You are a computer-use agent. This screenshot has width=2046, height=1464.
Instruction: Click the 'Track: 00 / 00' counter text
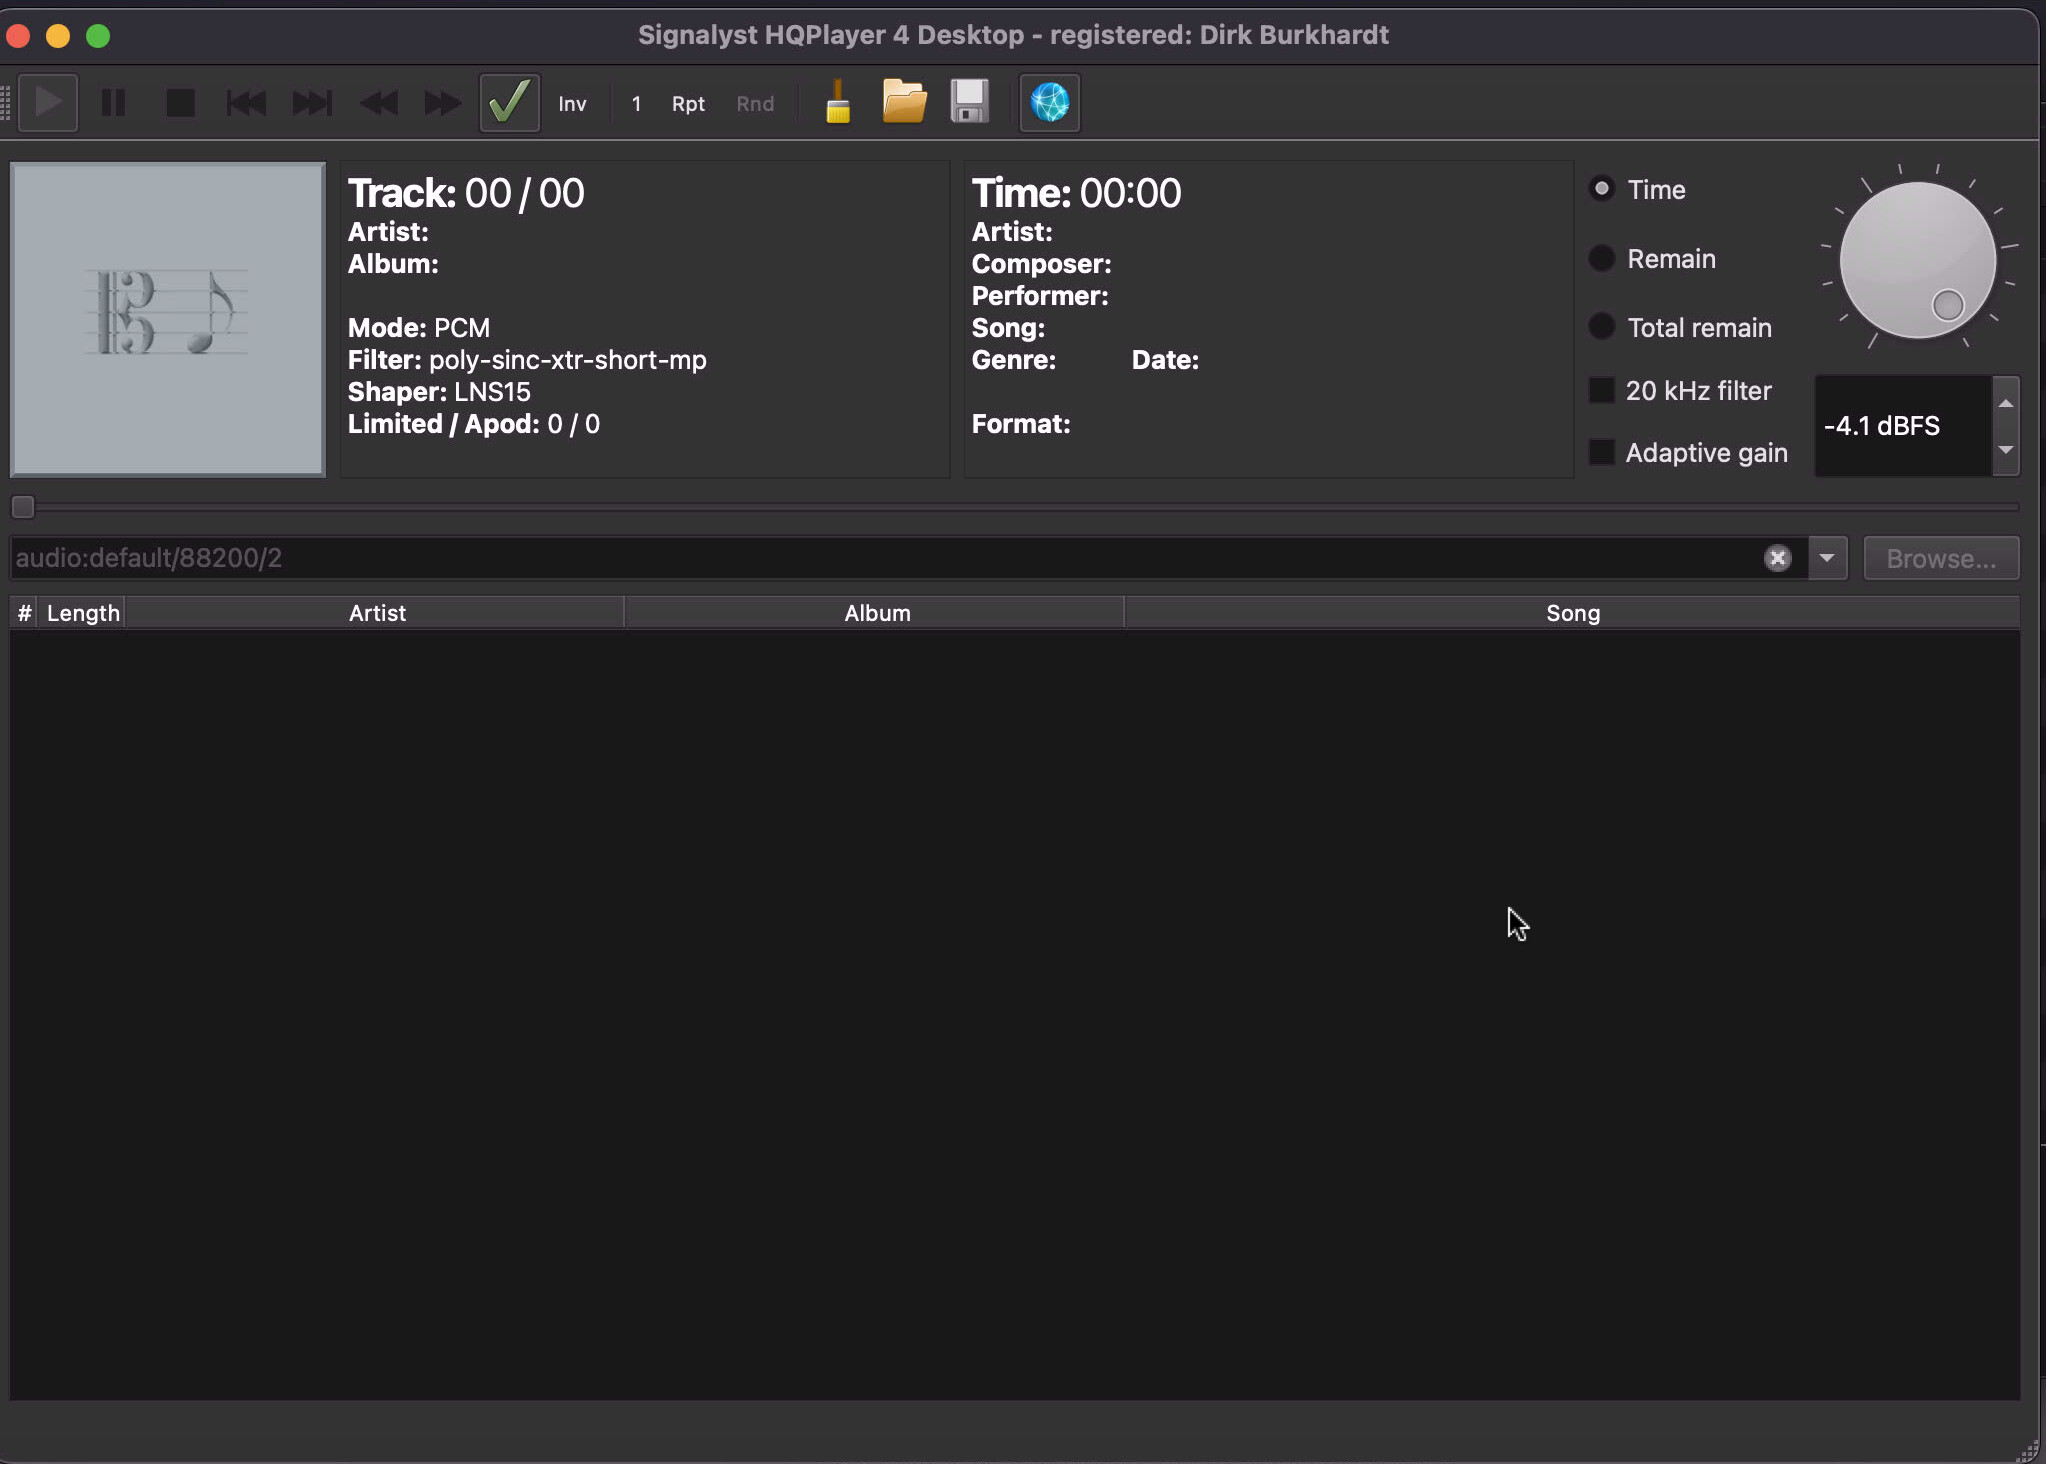466,193
